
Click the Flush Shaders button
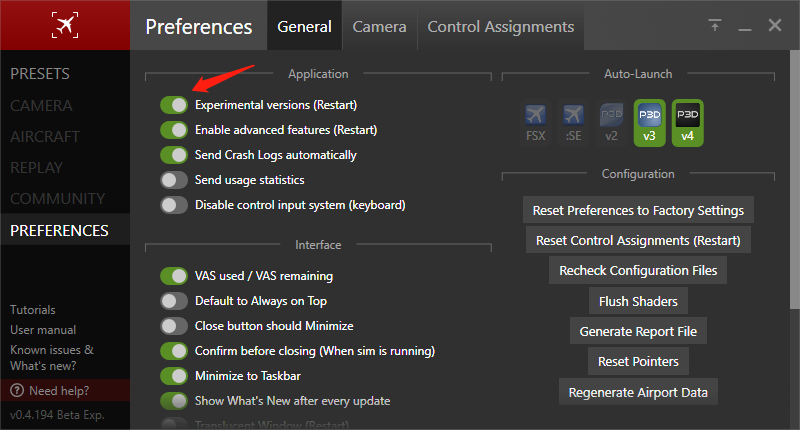(638, 301)
